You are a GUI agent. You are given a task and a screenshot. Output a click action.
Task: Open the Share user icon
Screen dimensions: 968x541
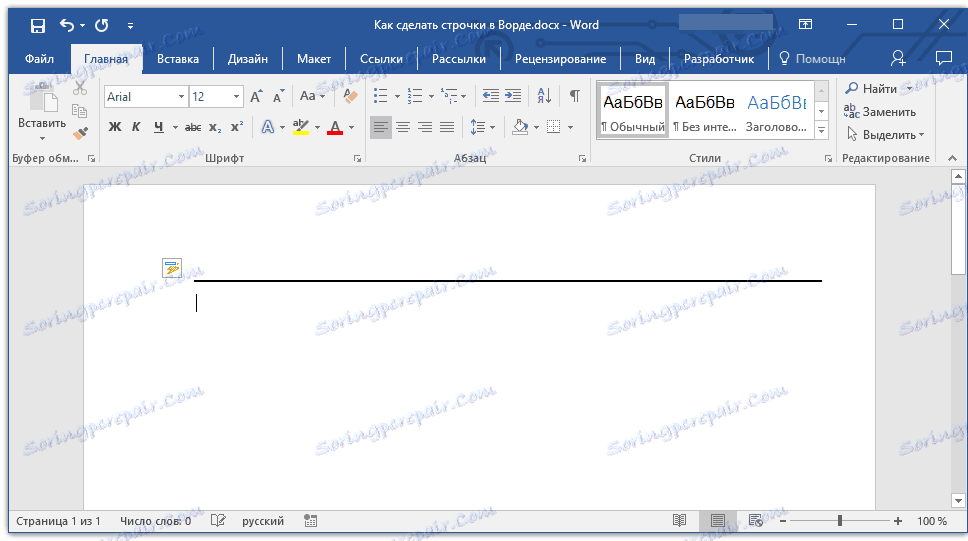[x=898, y=58]
